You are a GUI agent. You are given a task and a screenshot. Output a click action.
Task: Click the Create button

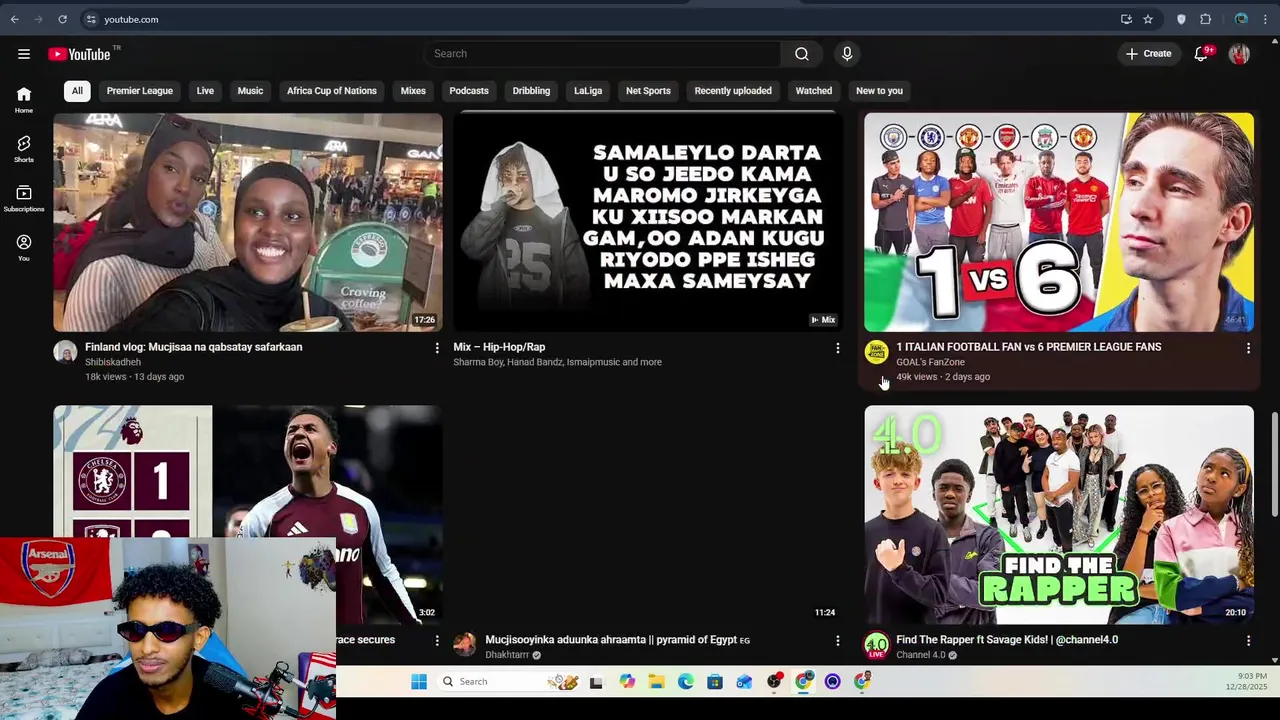click(x=1148, y=54)
